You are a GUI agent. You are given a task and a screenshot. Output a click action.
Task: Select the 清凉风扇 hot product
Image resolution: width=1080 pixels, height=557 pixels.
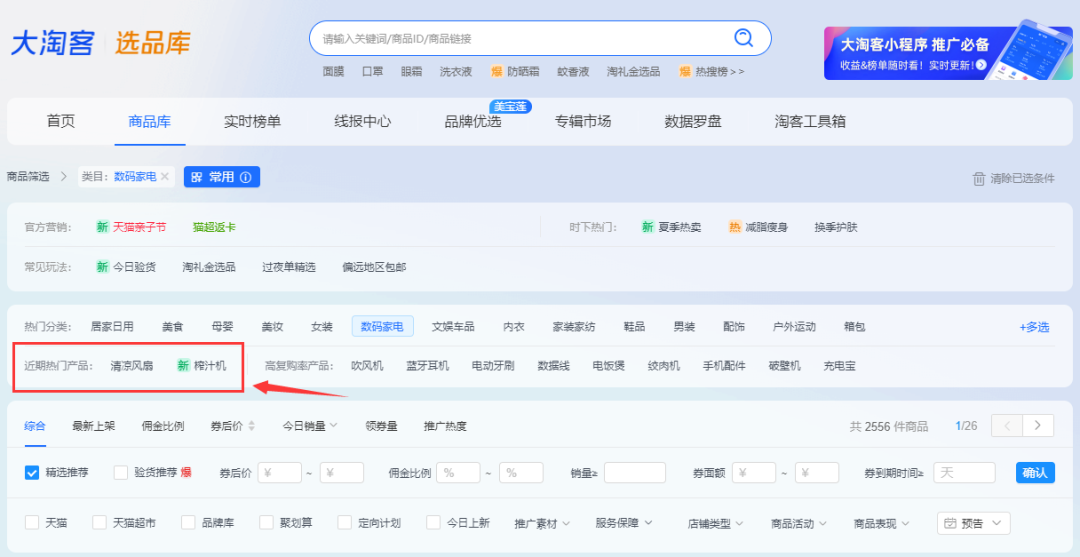tap(132, 366)
